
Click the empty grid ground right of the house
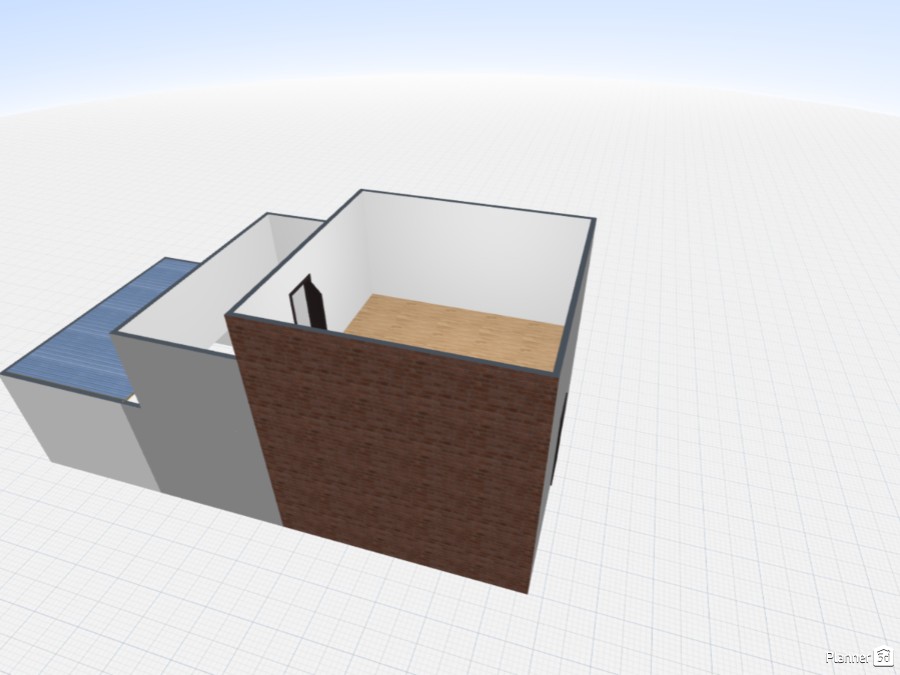click(740, 400)
